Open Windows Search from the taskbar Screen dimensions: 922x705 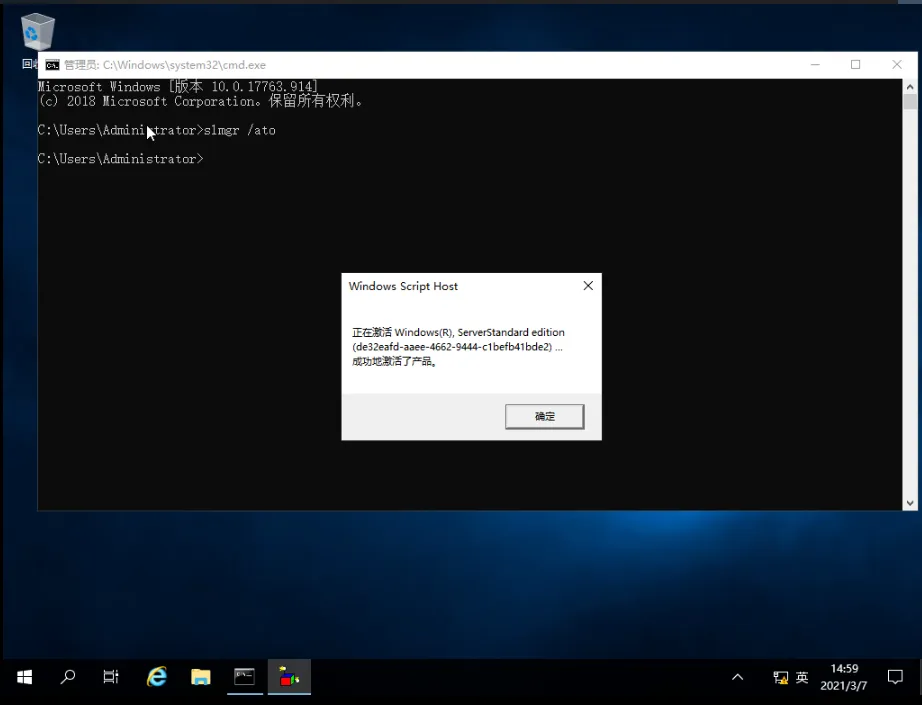click(x=67, y=677)
